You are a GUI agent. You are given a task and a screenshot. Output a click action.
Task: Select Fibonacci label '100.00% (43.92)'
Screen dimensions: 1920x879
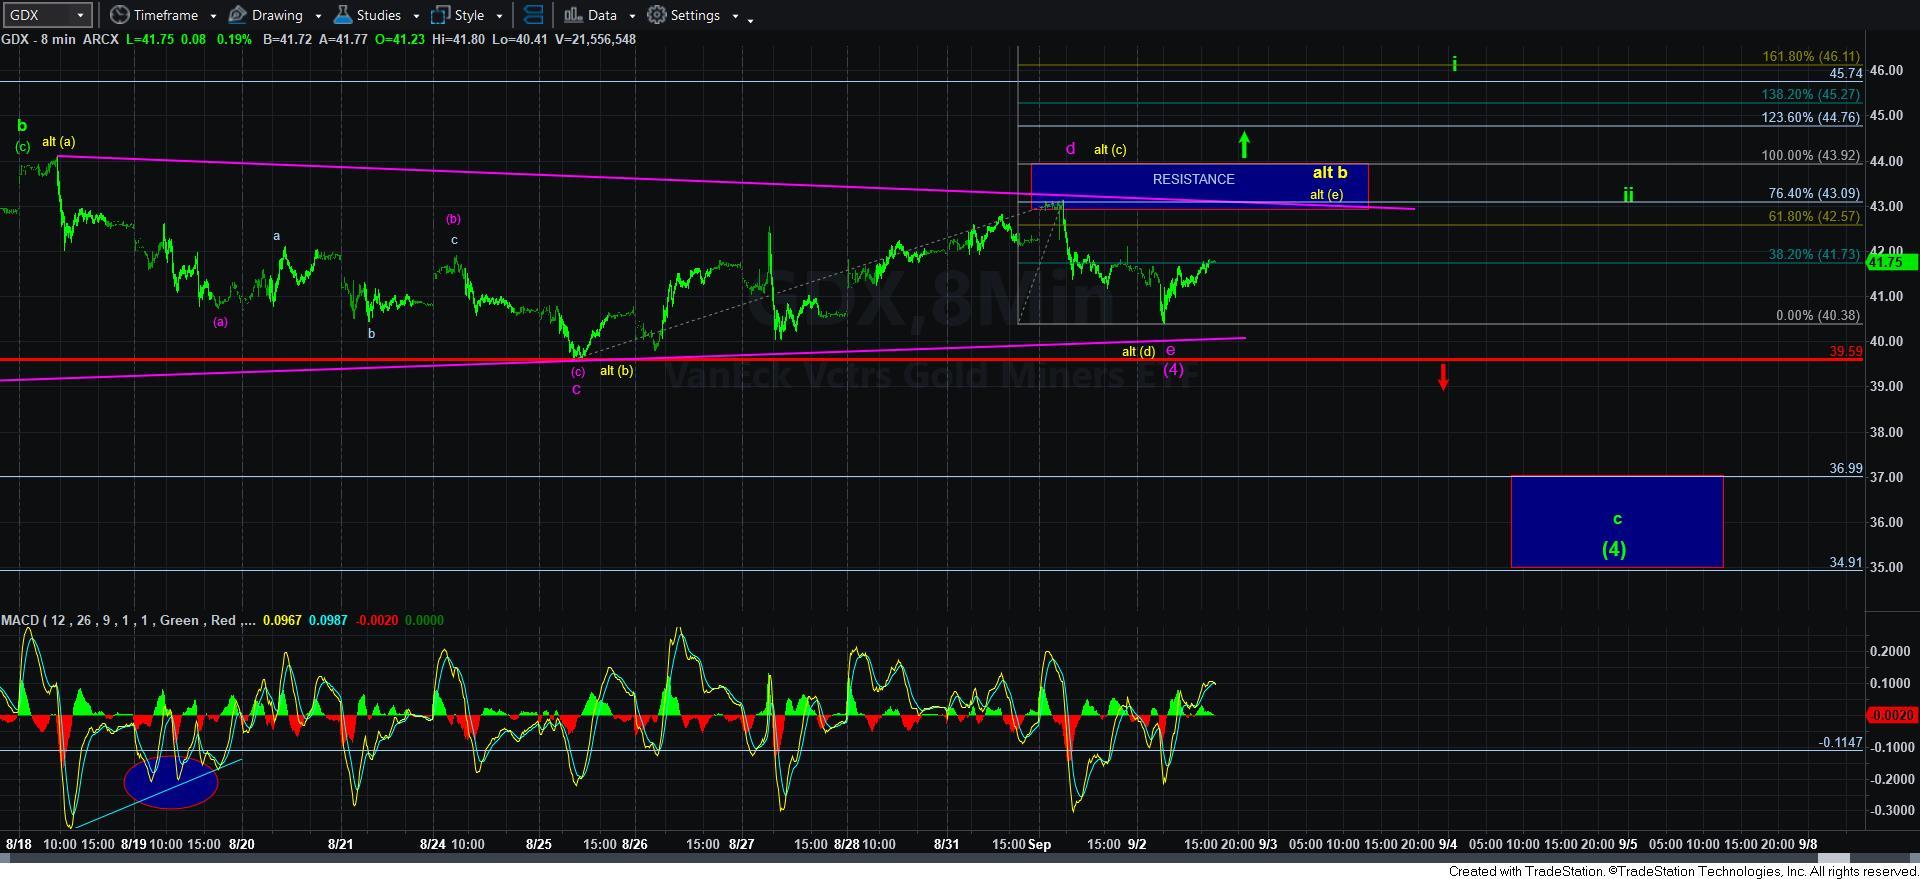pyautogui.click(x=1810, y=155)
